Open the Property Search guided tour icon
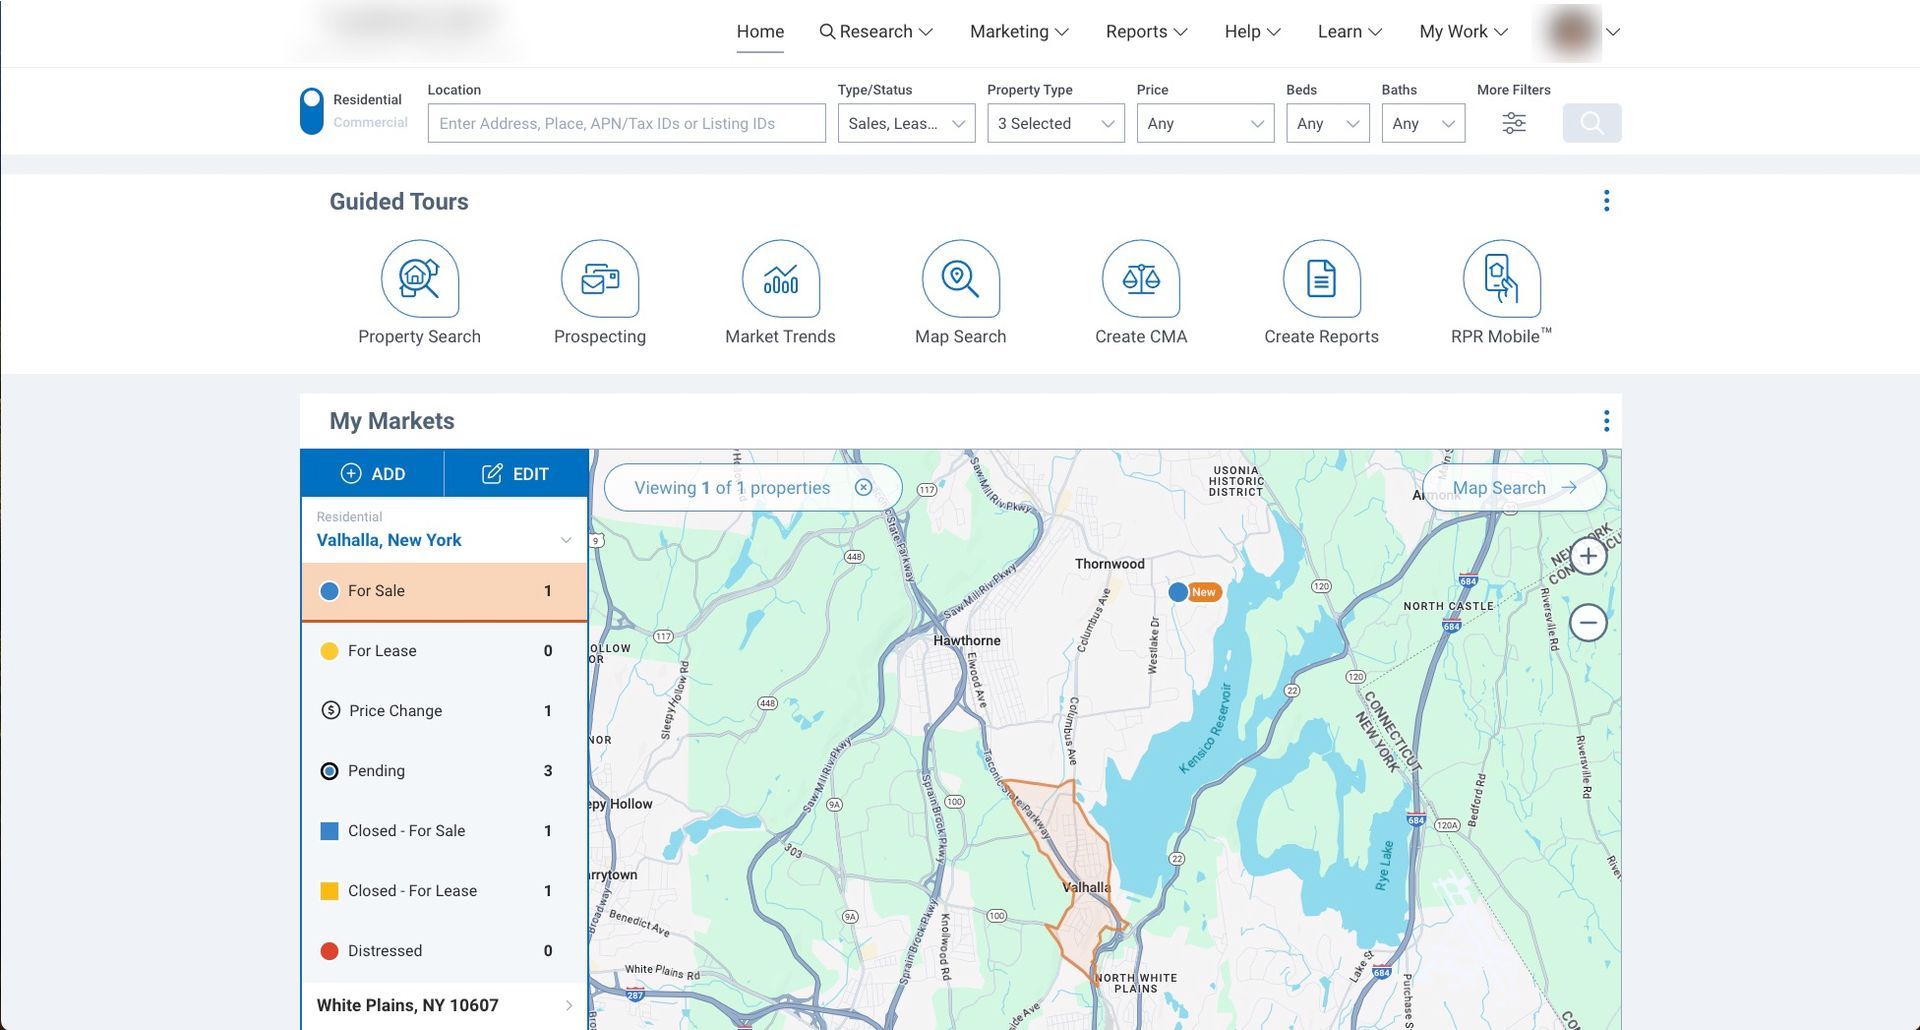The height and width of the screenshot is (1030, 1920). 419,279
